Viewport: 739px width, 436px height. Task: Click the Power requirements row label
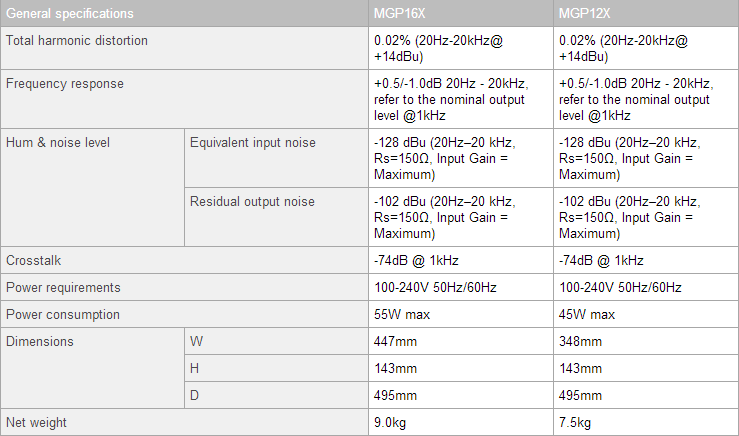point(184,287)
